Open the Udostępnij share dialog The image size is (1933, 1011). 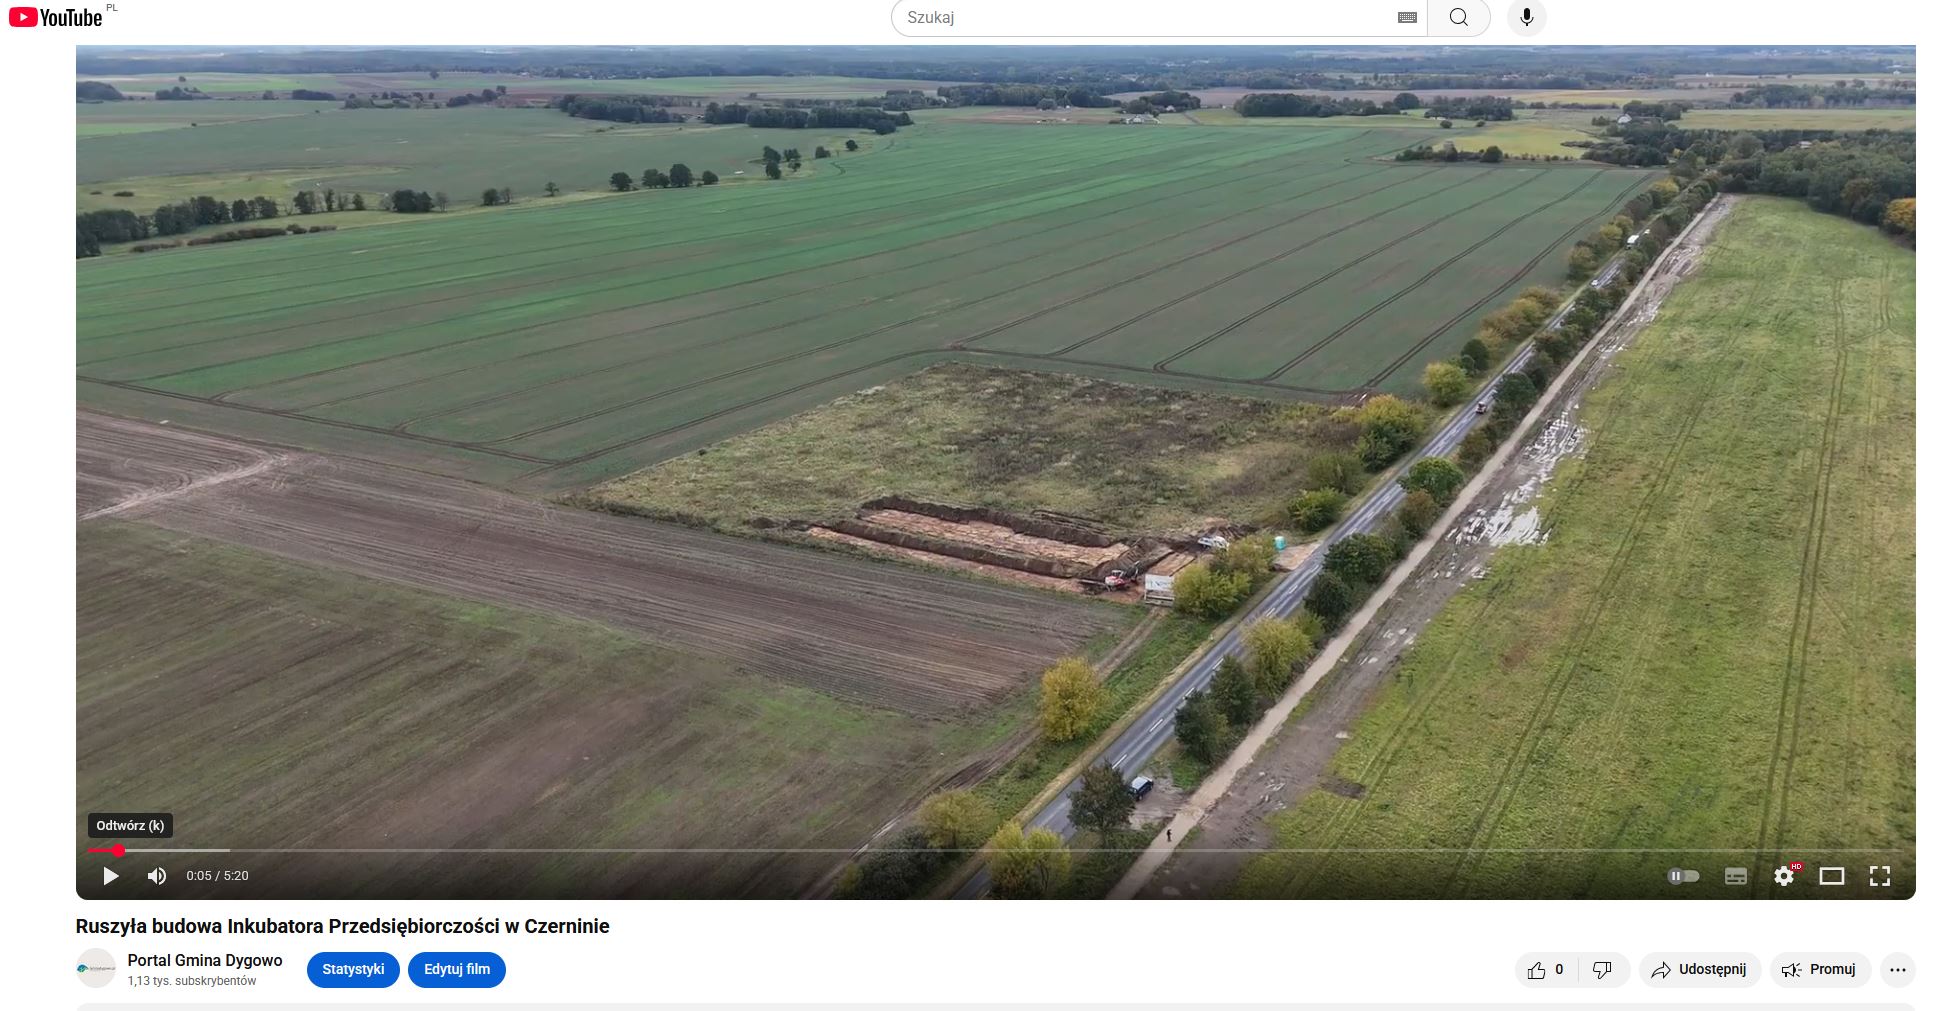coord(1699,970)
